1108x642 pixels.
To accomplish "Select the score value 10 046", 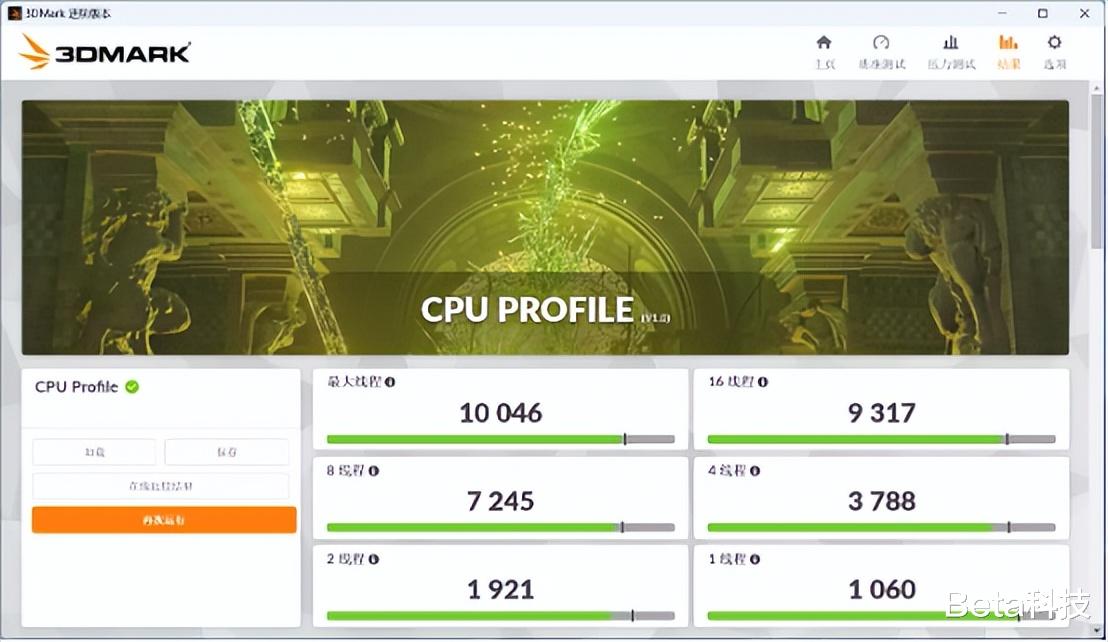I will [500, 413].
